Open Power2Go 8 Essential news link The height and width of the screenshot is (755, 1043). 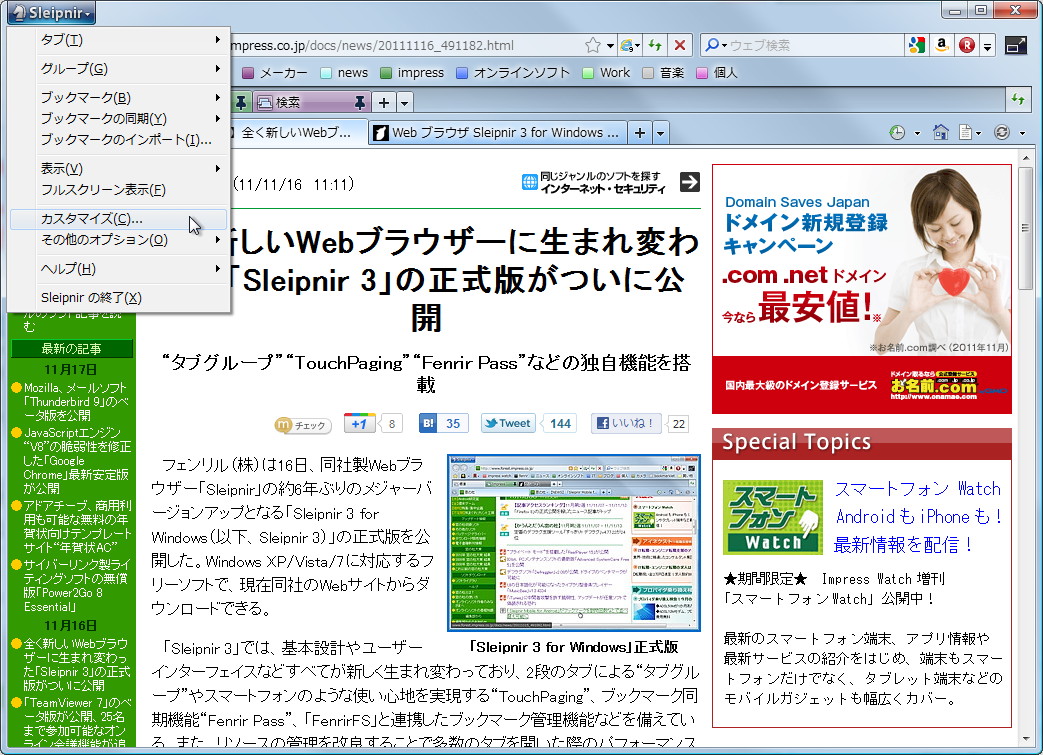point(76,585)
